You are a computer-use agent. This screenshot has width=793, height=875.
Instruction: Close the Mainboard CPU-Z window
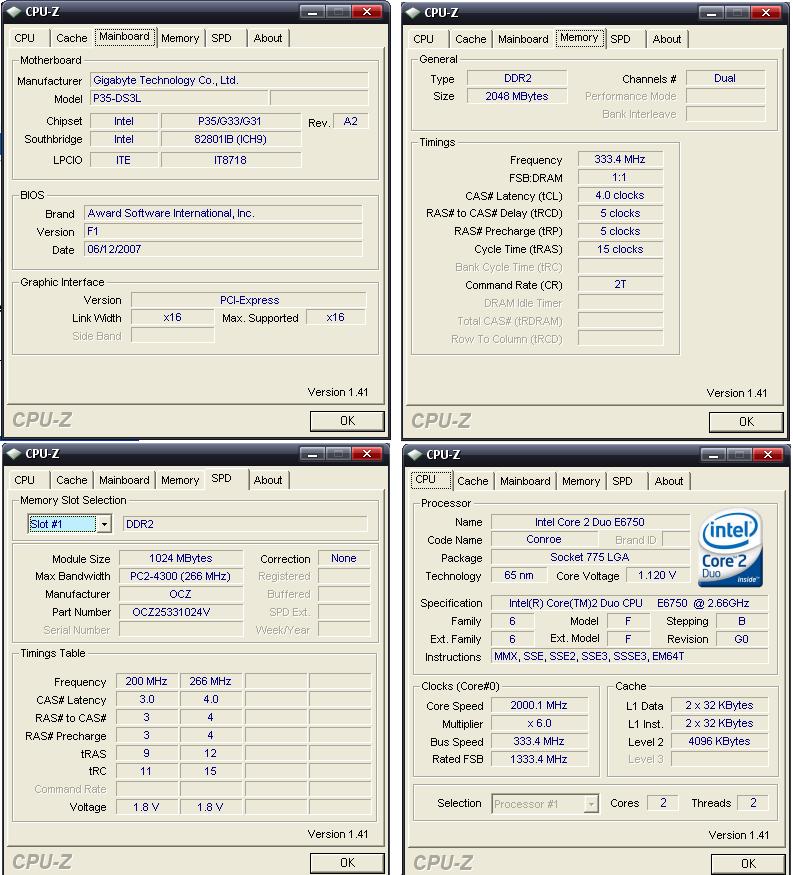[367, 12]
